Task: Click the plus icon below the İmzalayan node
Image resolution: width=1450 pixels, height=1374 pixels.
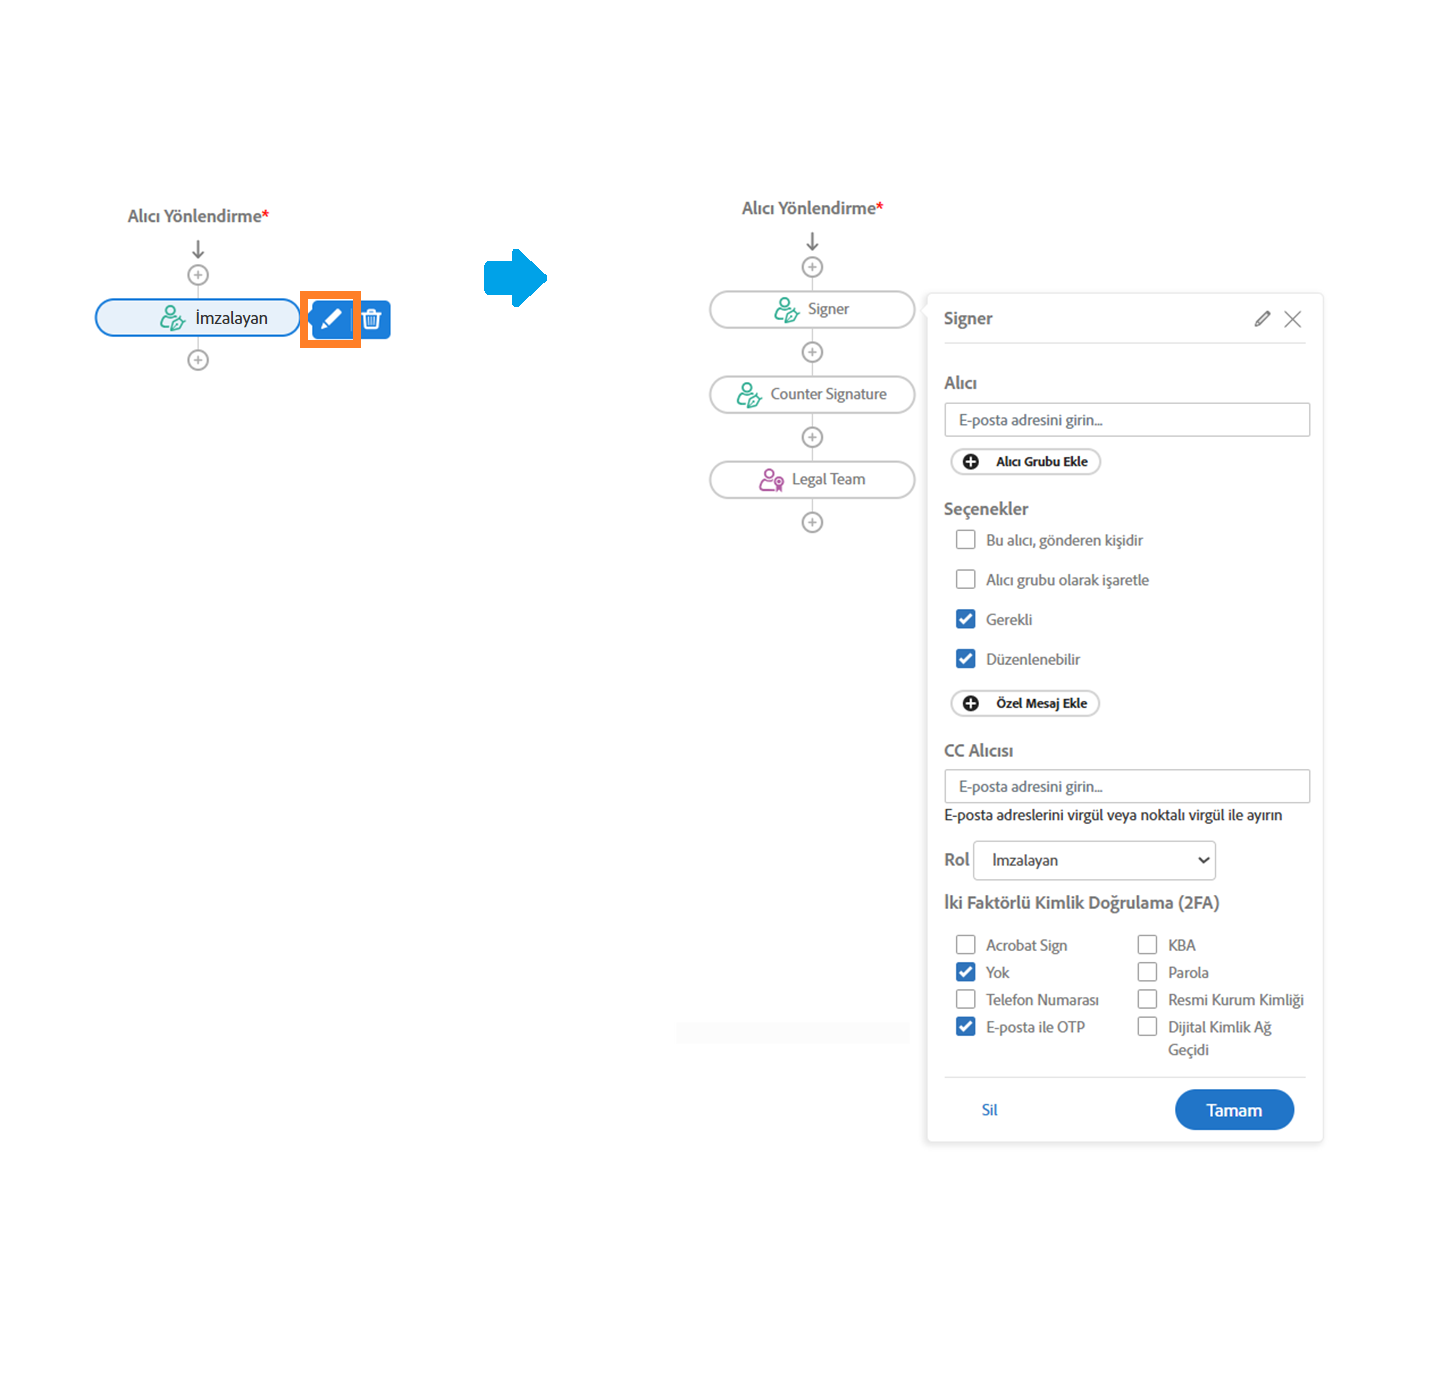Action: tap(198, 360)
